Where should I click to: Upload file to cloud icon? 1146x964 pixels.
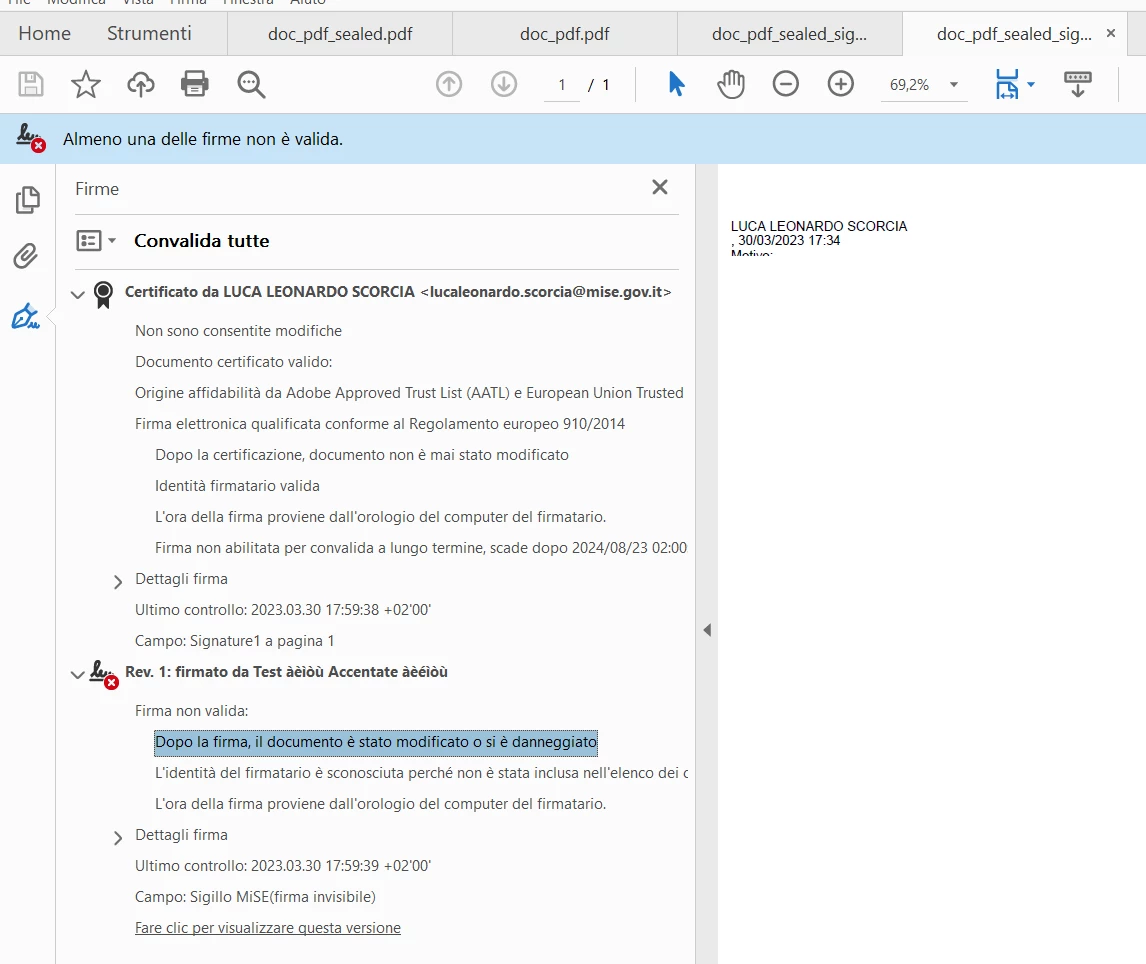[140, 84]
